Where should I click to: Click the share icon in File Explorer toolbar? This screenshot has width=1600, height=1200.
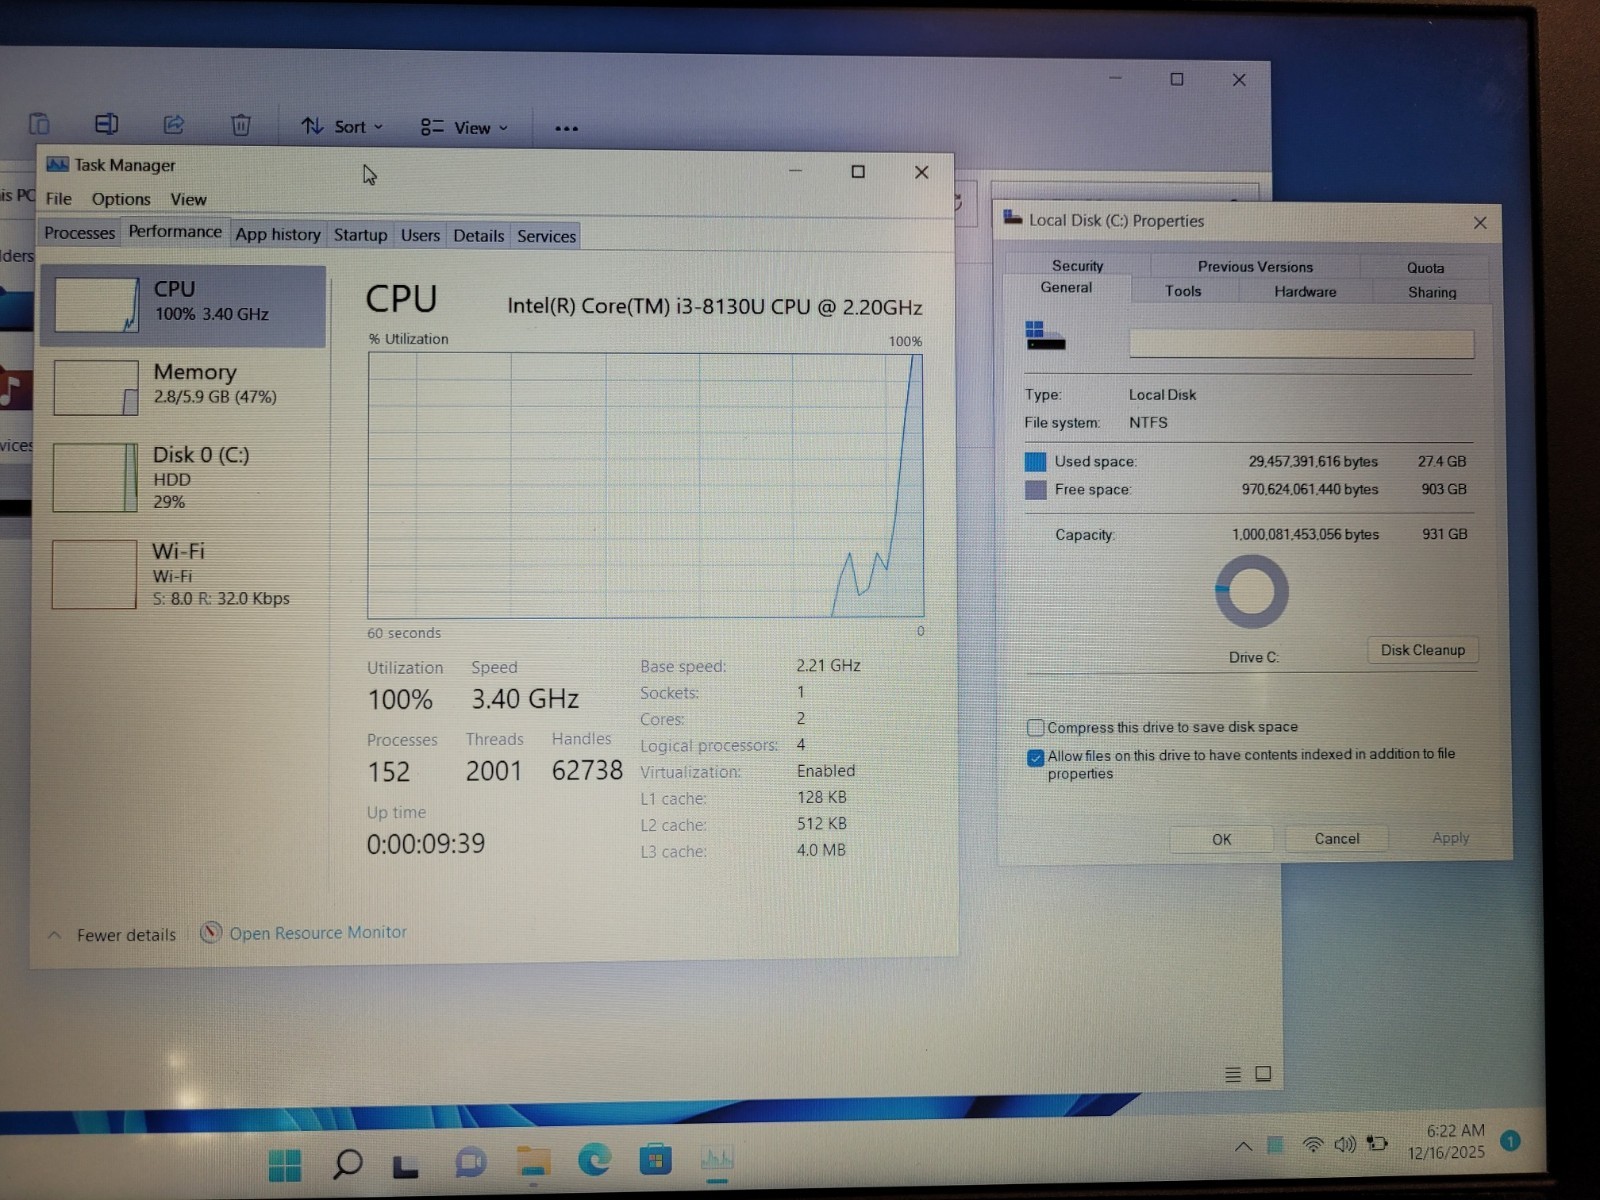tap(174, 124)
